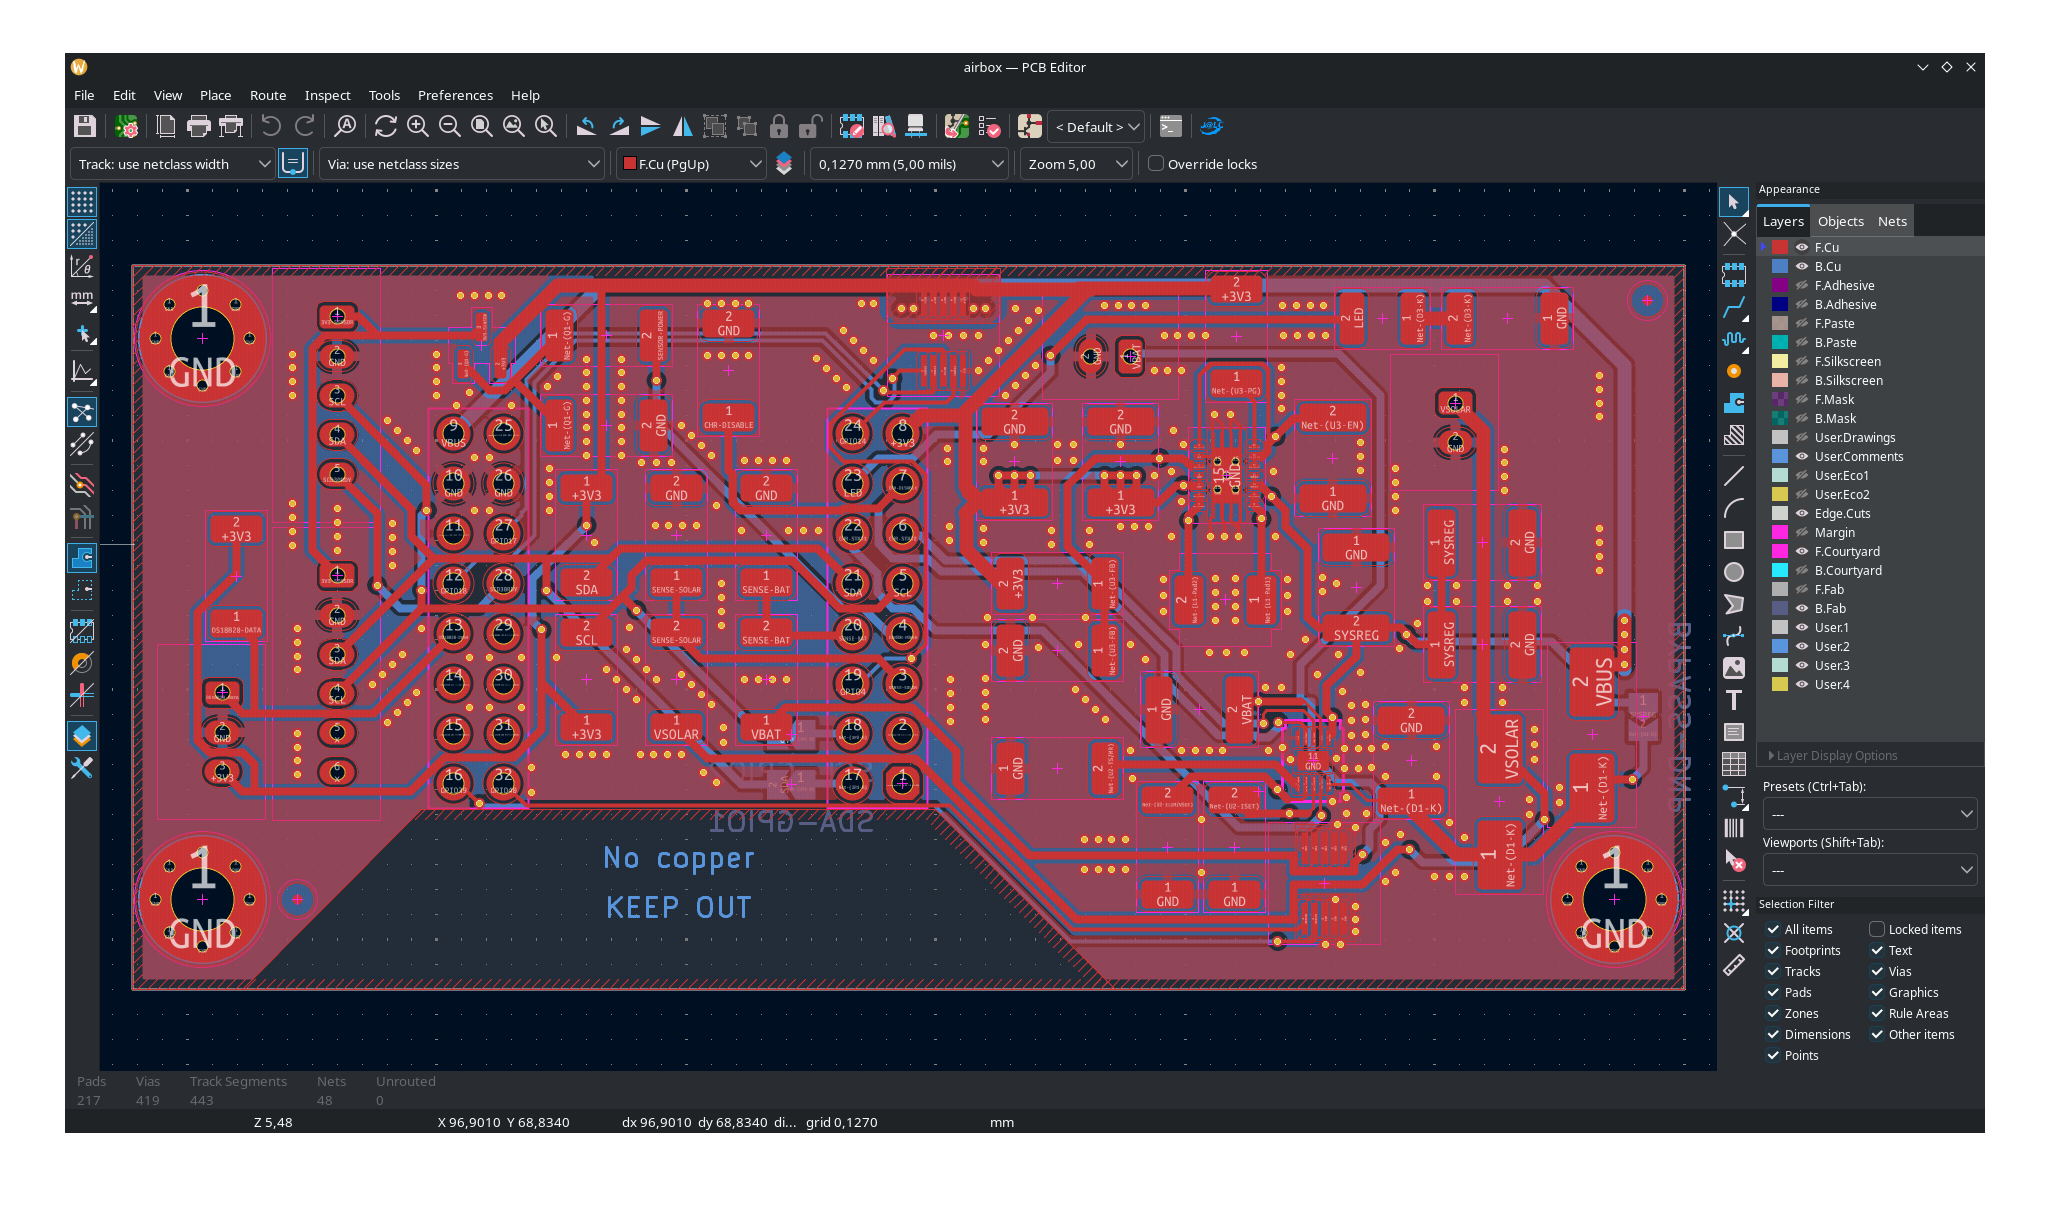The image size is (2050, 1210).
Task: Expand Layer Display Options
Action: tap(1833, 756)
